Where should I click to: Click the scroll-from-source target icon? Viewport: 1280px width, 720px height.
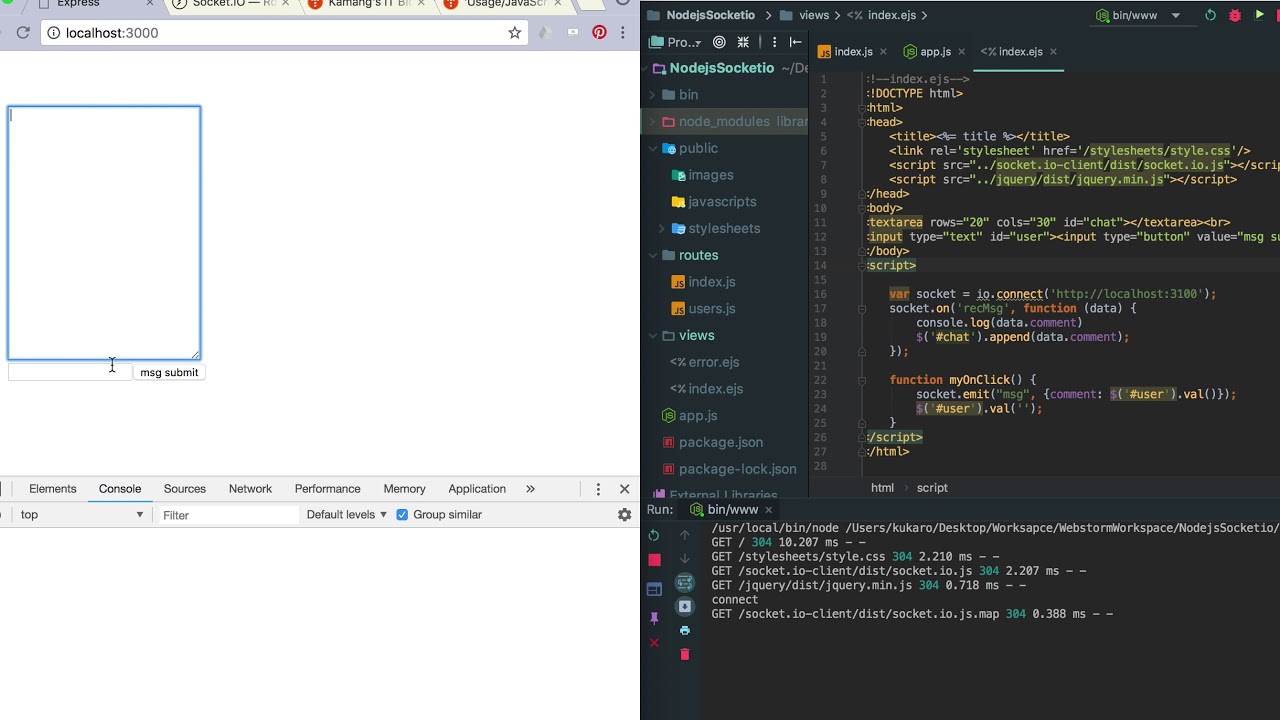[x=719, y=42]
